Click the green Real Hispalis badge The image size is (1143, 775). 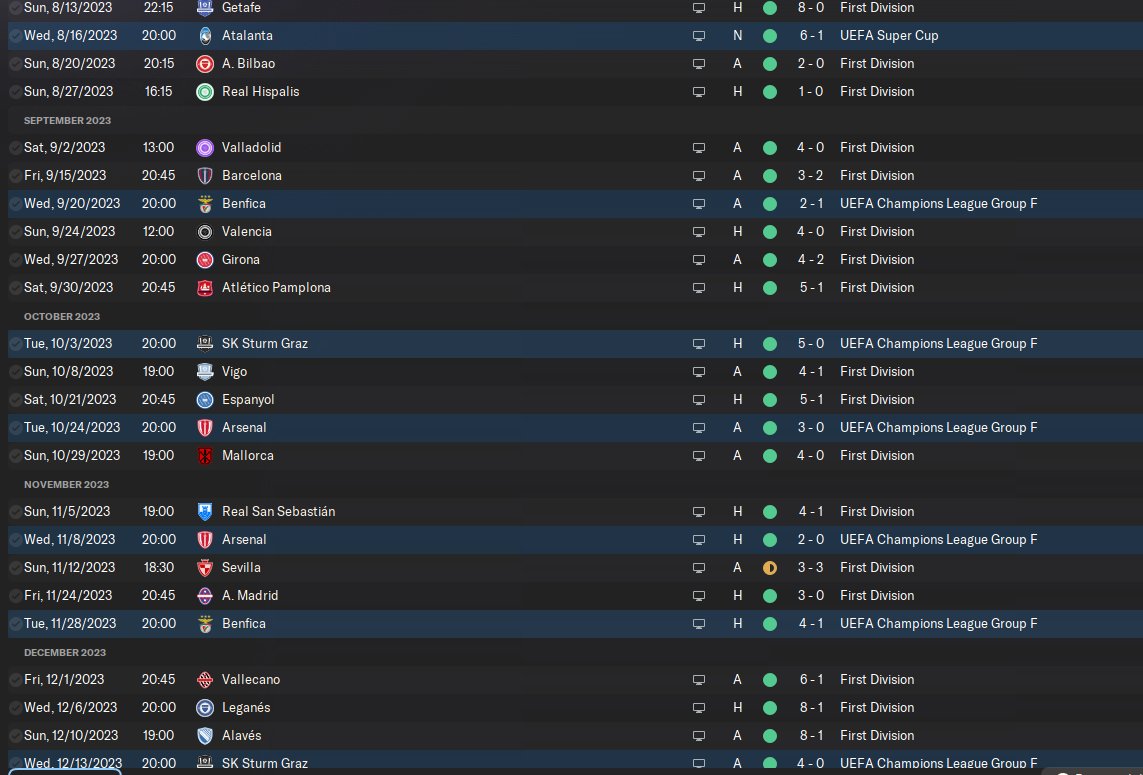(x=205, y=91)
